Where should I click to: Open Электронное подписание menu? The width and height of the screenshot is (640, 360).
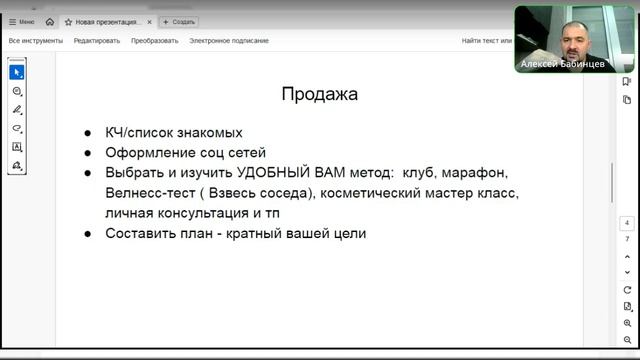click(229, 41)
